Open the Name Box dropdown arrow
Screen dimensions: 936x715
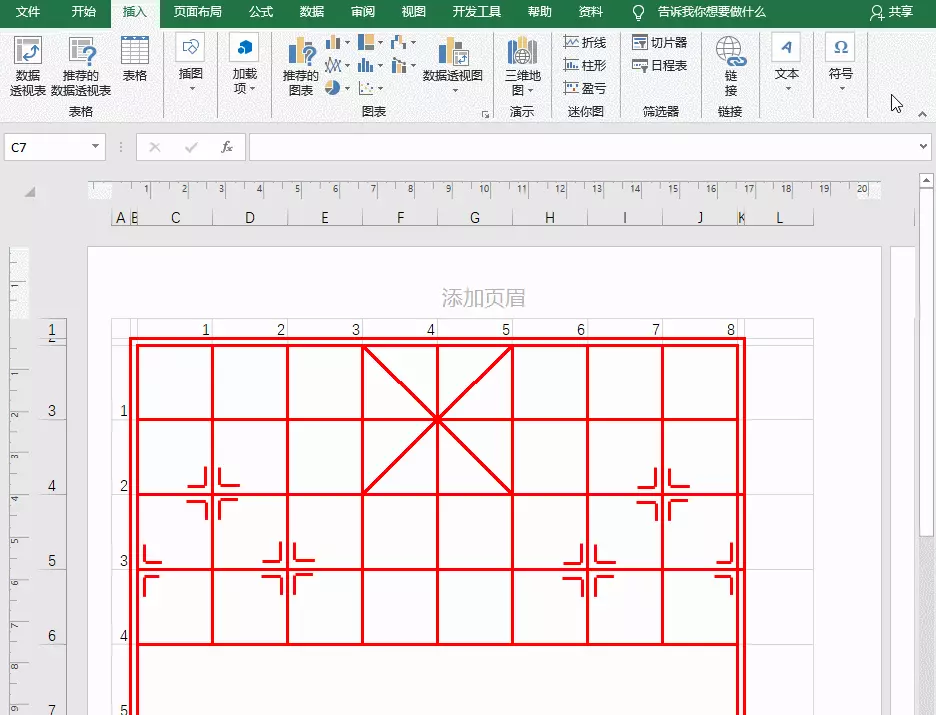tap(96, 146)
